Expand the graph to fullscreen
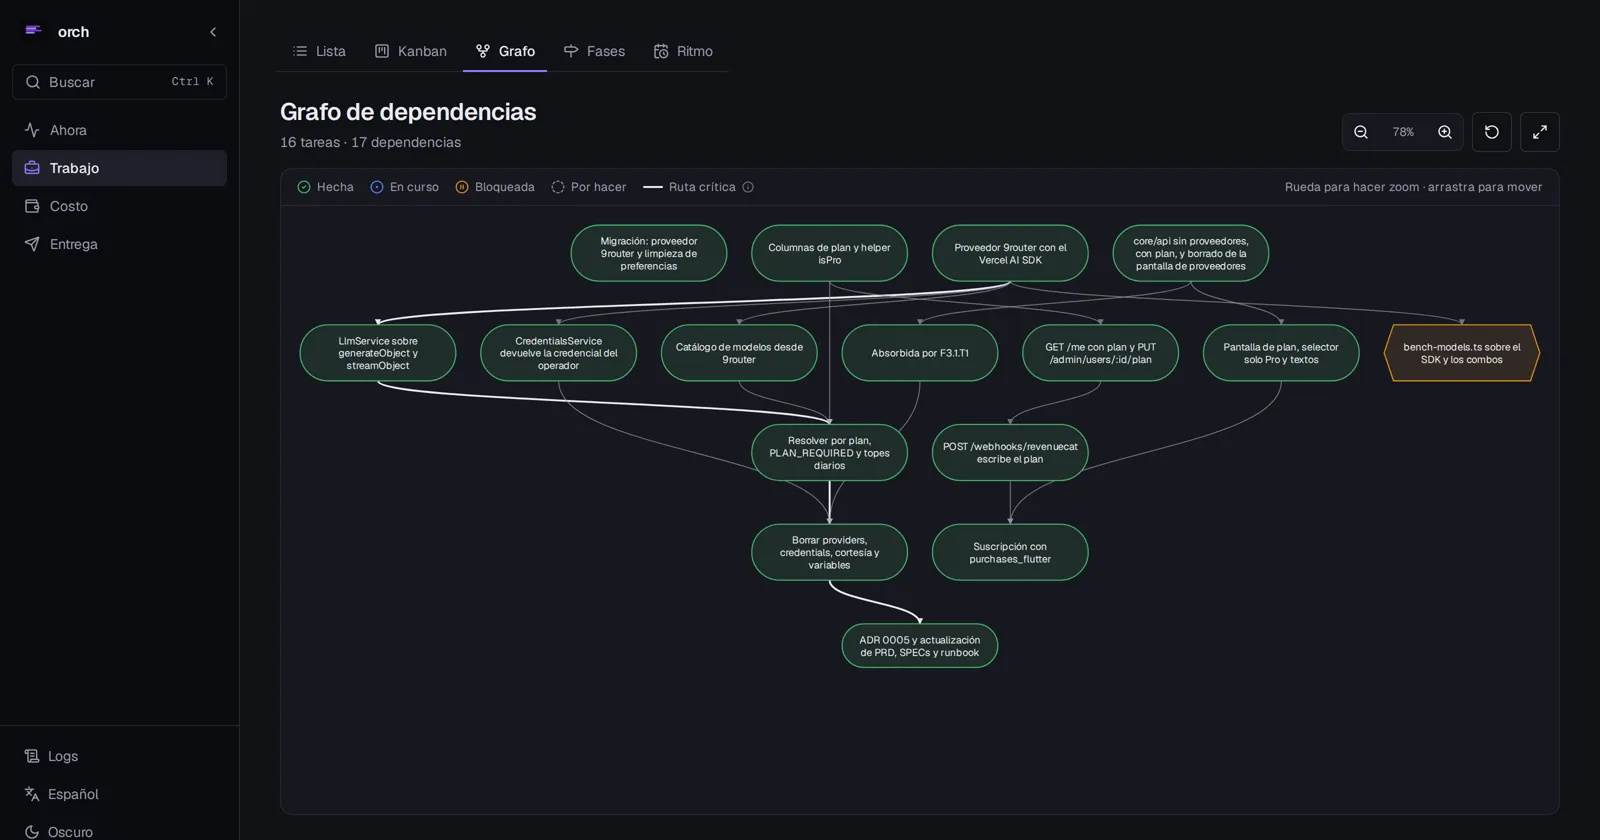The width and height of the screenshot is (1600, 840). [x=1540, y=132]
